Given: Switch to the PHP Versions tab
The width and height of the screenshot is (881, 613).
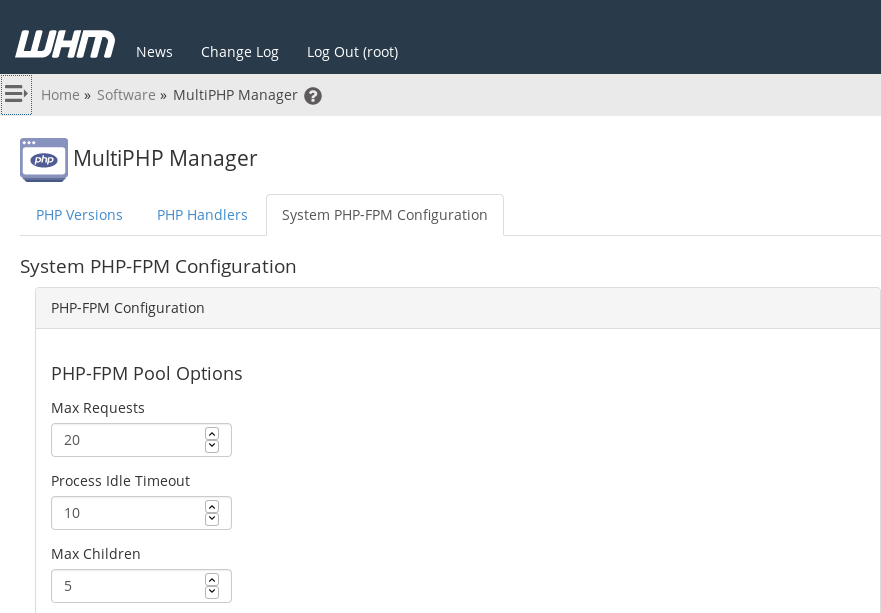Looking at the screenshot, I should coord(79,215).
